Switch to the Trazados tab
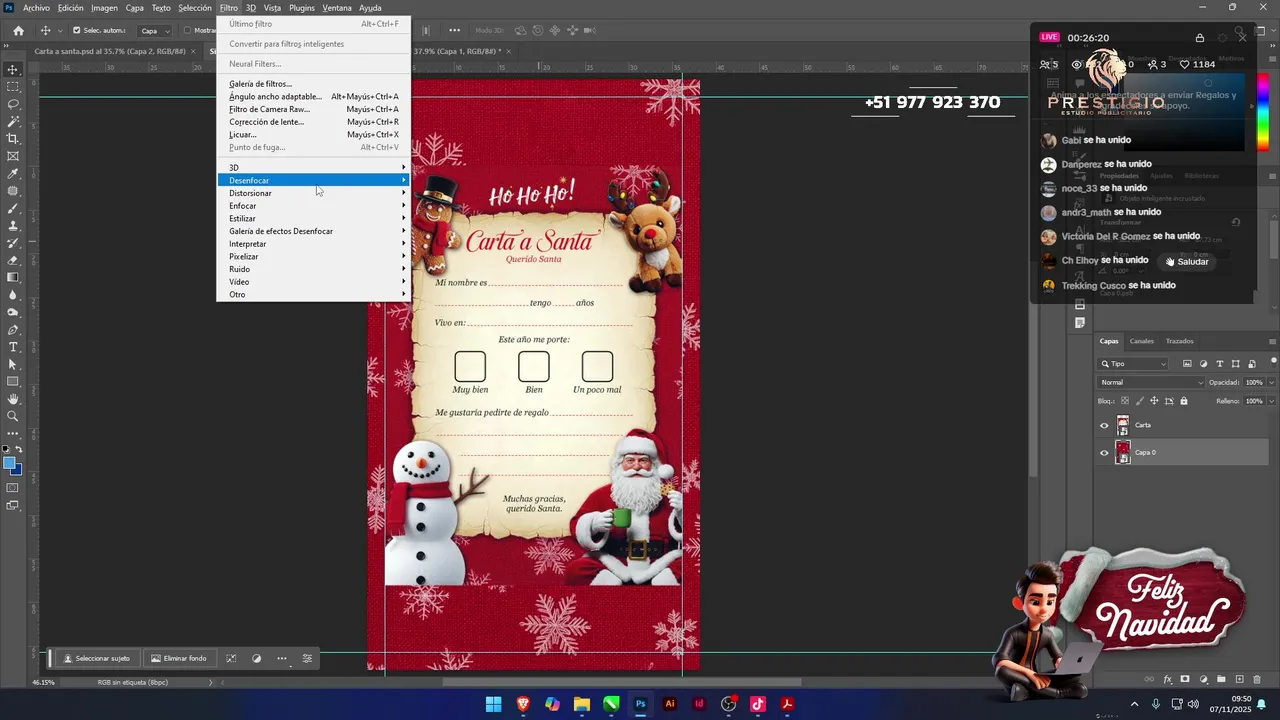Viewport: 1280px width, 720px height. click(1179, 341)
